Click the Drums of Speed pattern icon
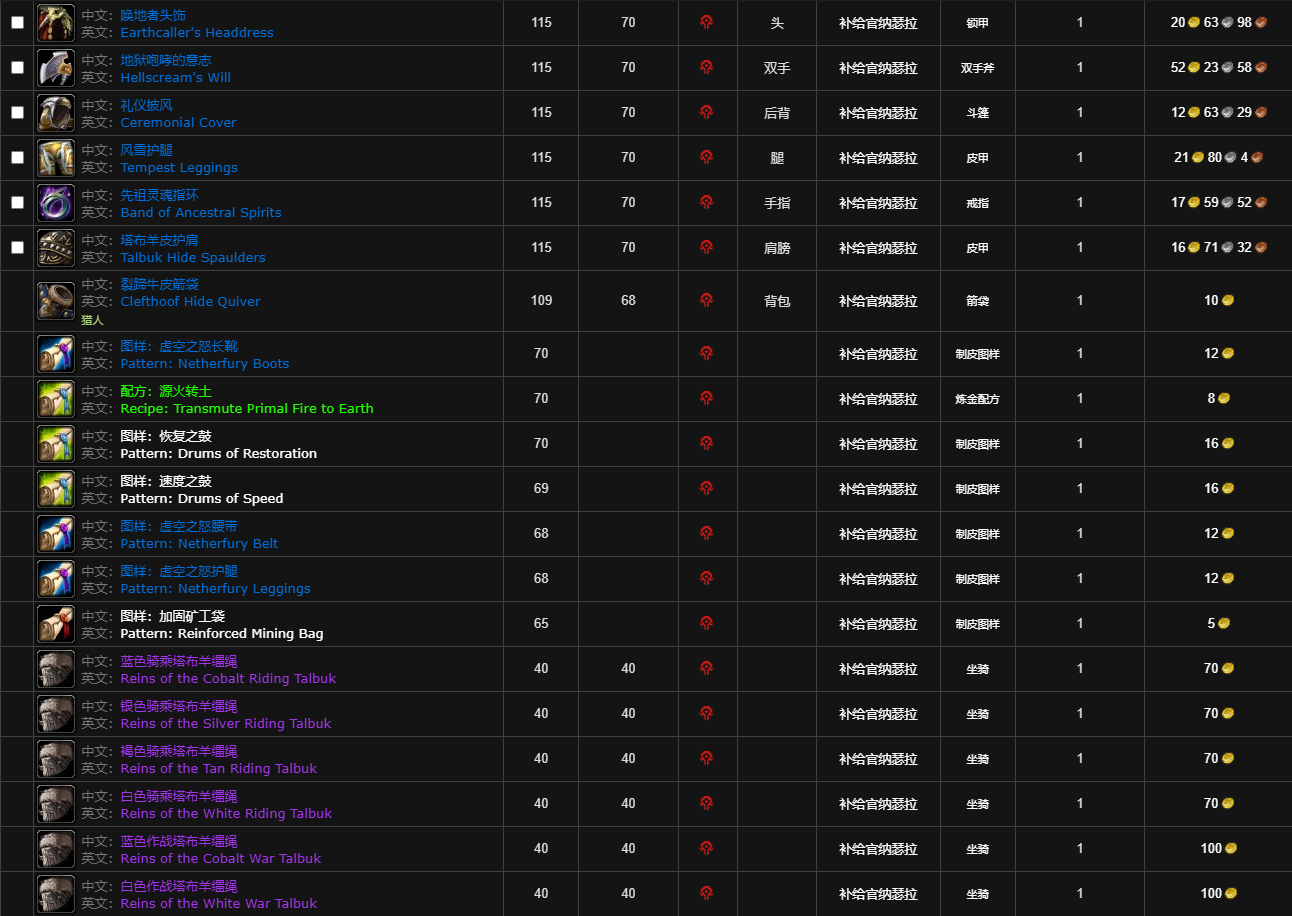This screenshot has width=1292, height=916. (56, 489)
